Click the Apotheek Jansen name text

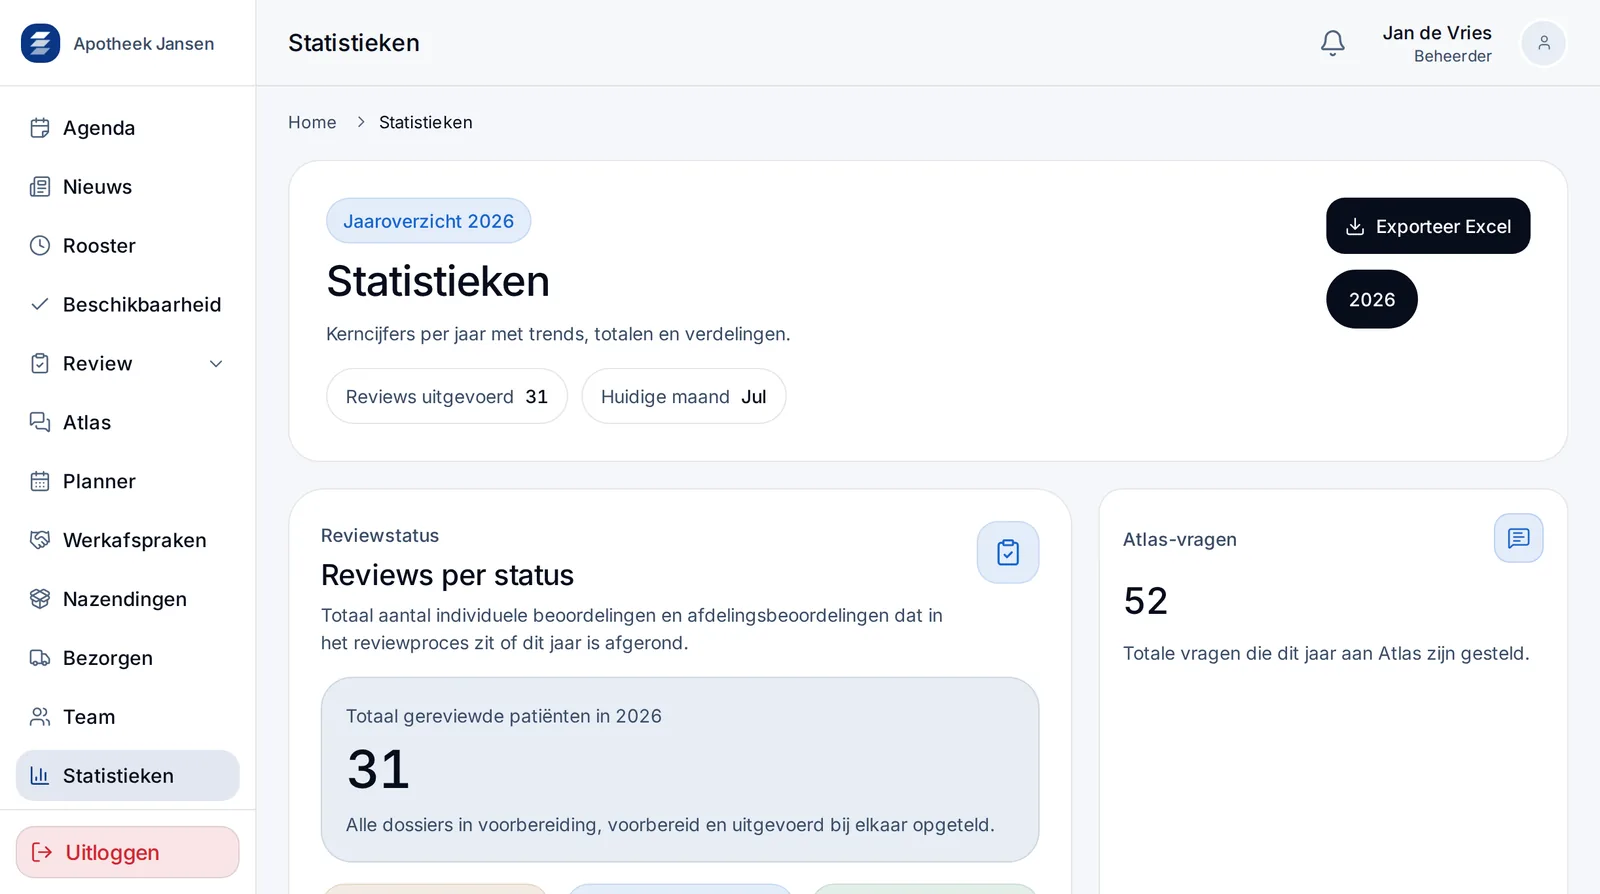pos(144,43)
